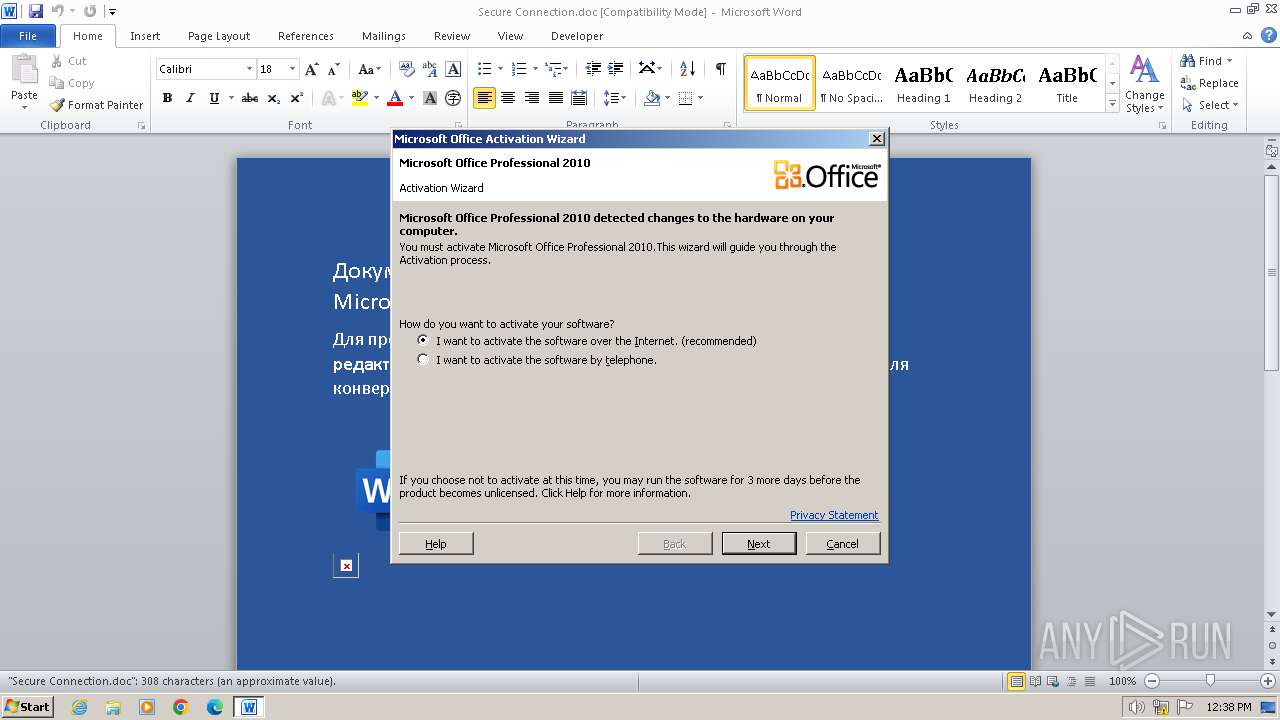
Task: Align text left
Action: pos(484,98)
